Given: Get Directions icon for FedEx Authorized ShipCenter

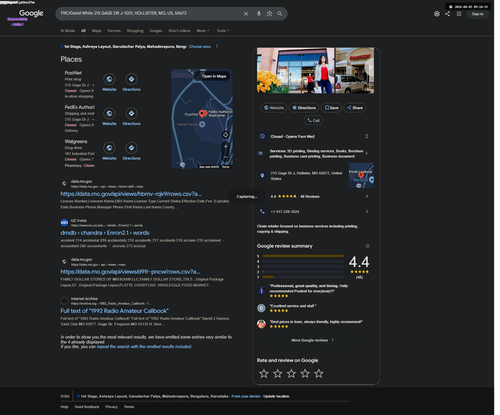Looking at the screenshot, I should pos(131,113).
